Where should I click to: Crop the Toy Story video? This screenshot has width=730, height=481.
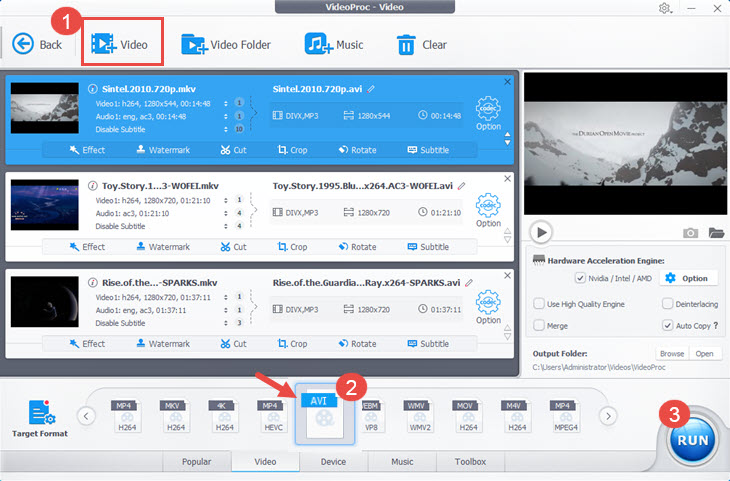292,247
